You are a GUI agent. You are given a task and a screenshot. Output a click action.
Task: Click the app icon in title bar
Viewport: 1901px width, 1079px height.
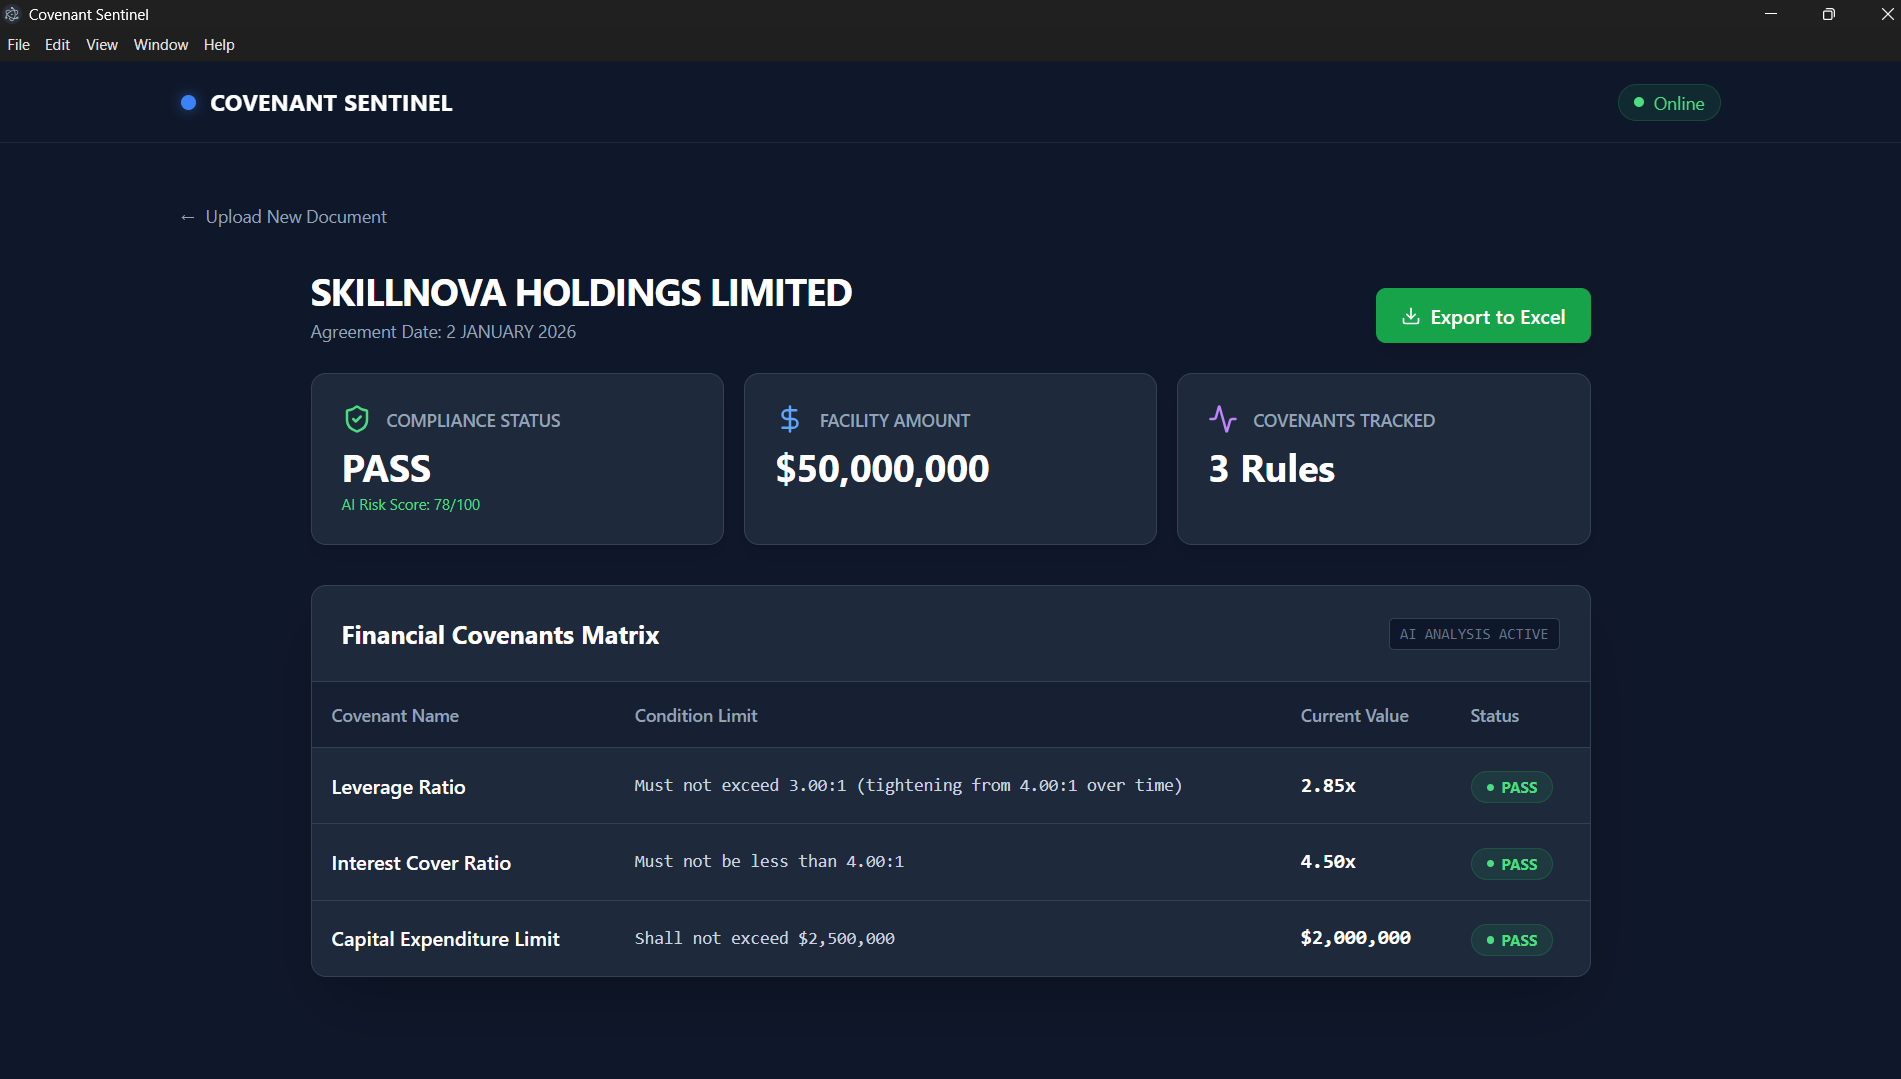click(12, 14)
